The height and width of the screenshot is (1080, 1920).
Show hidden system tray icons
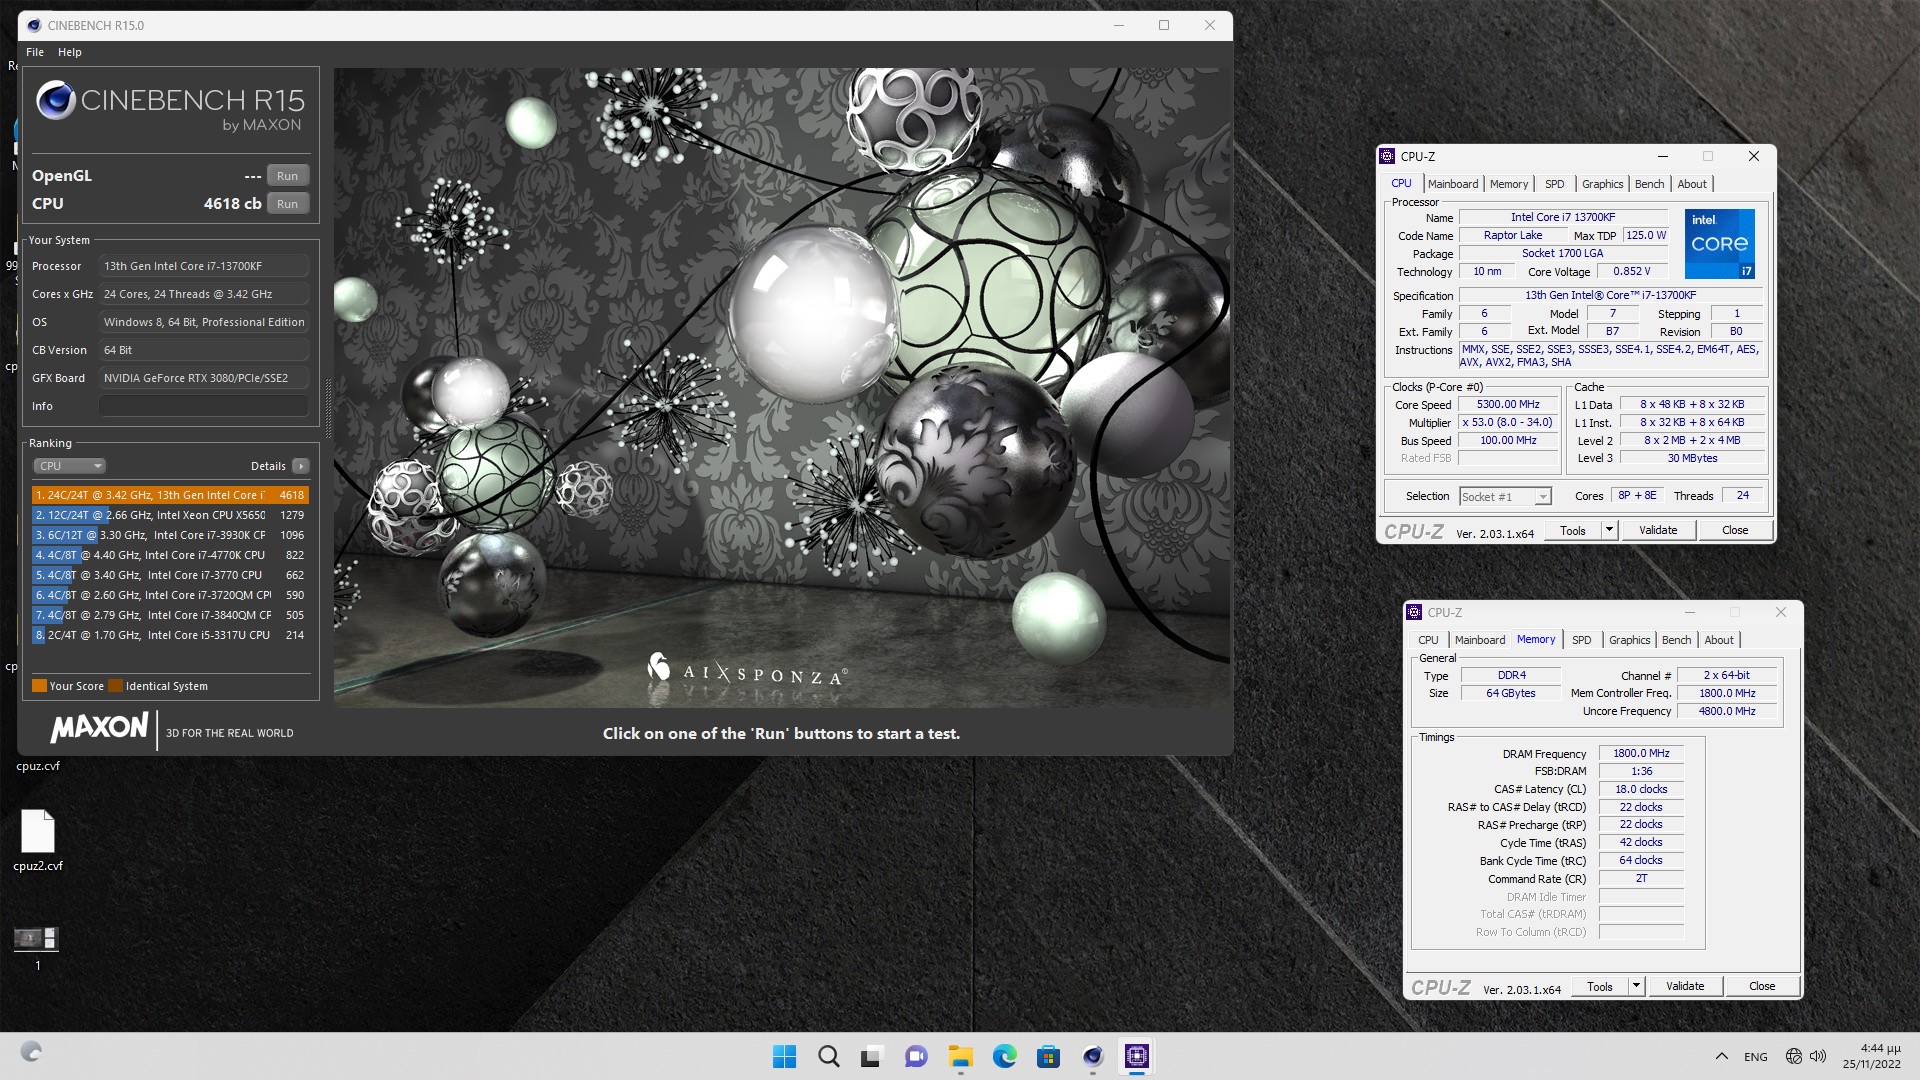tap(1722, 1056)
